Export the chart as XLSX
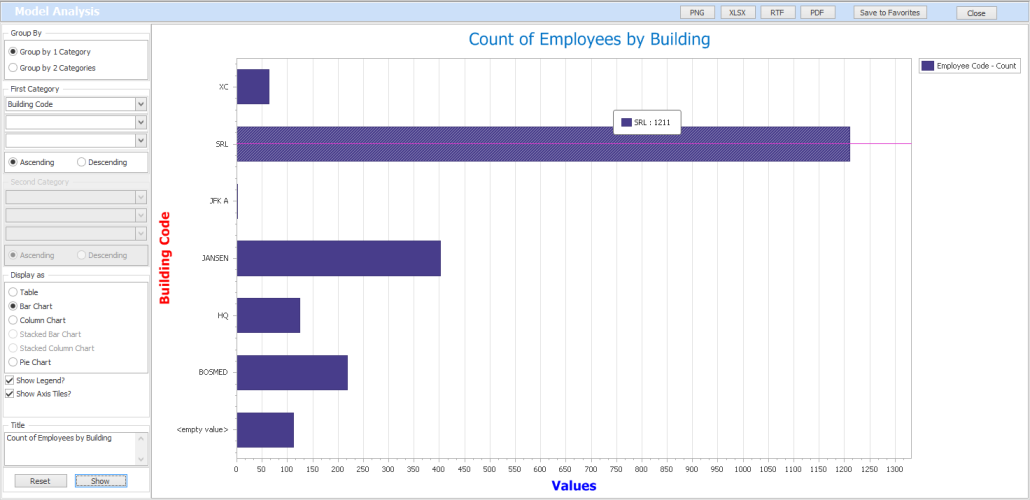1030x500 pixels. click(x=737, y=13)
